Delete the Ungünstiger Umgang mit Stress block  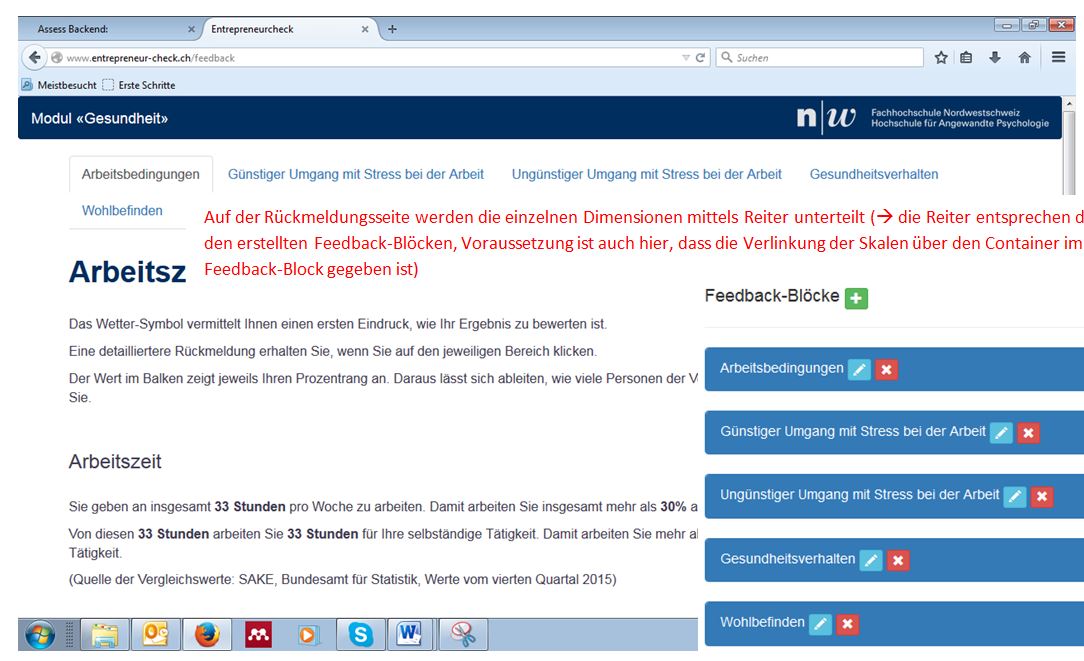point(1042,496)
